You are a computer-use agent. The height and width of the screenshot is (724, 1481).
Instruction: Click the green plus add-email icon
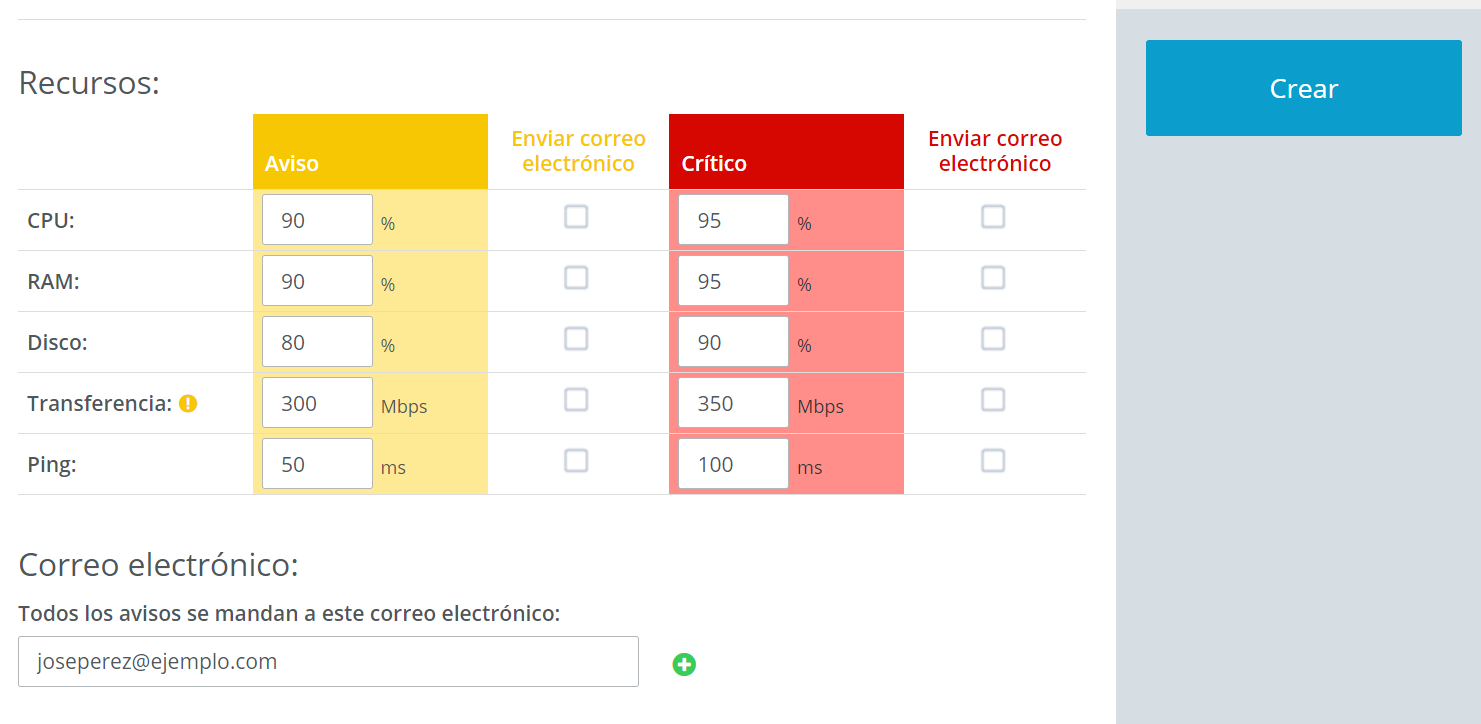[684, 664]
